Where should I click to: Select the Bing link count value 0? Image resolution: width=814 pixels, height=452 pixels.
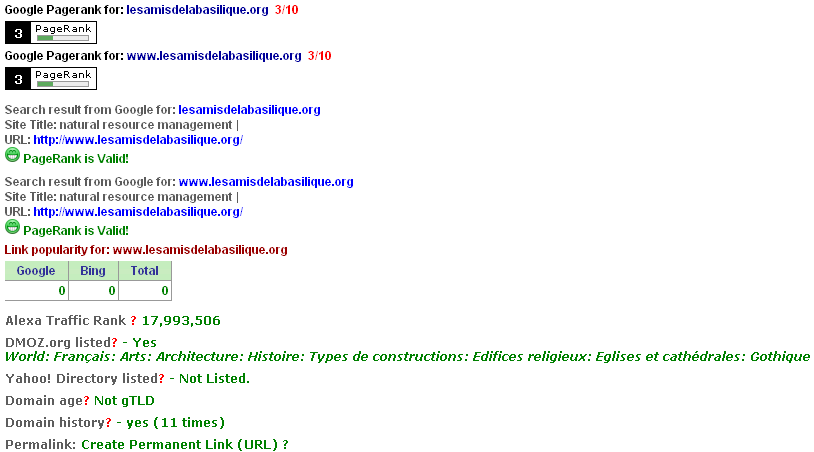(112, 291)
